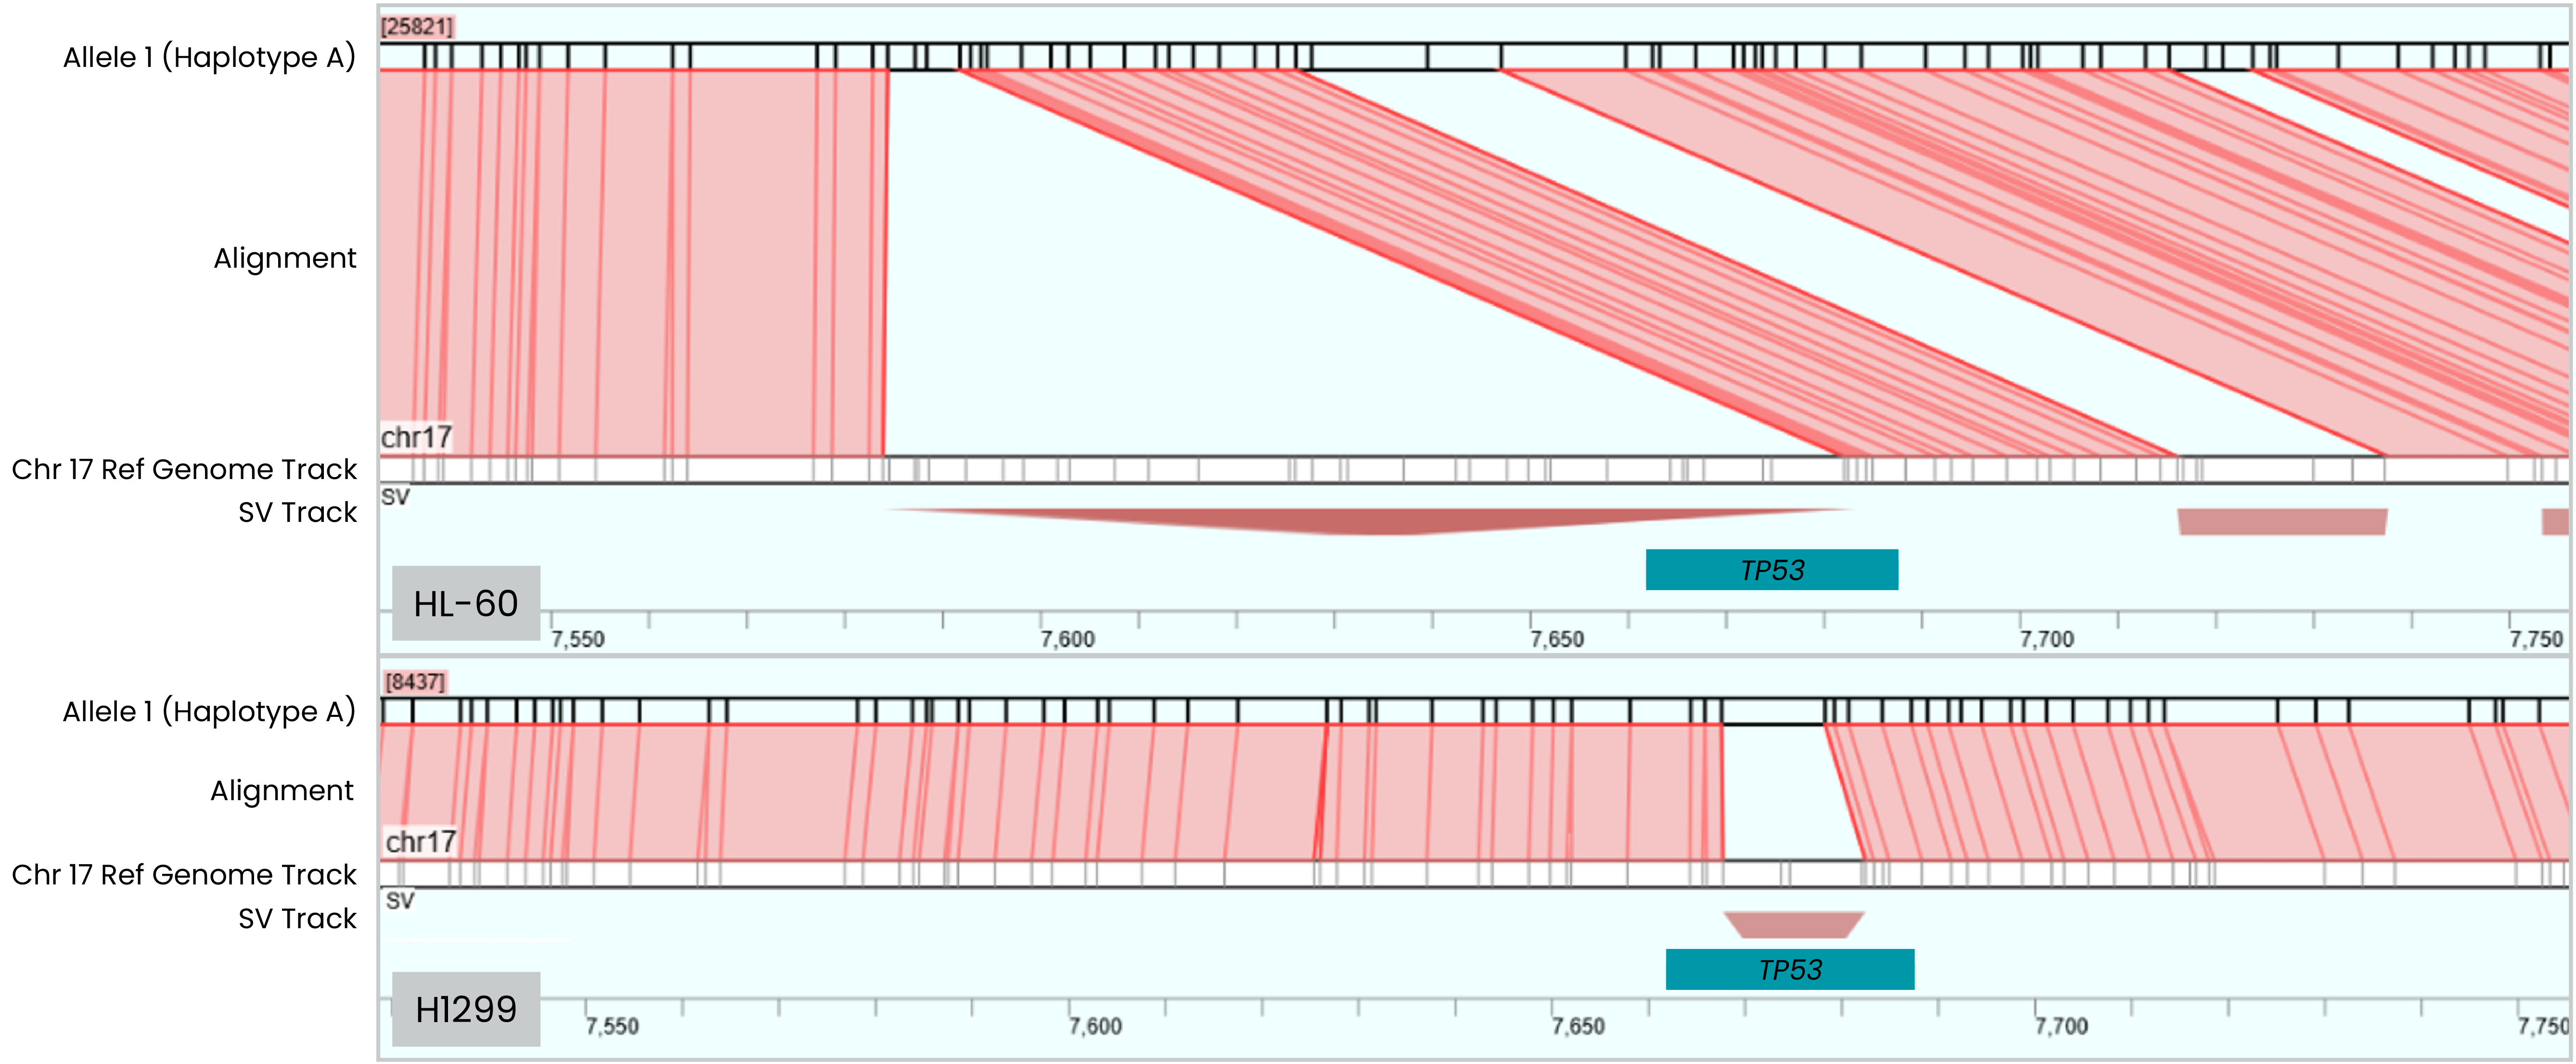Click the SV track label in H1299 panel
Image resolution: width=2576 pixels, height=1064 pixels.
400,901
